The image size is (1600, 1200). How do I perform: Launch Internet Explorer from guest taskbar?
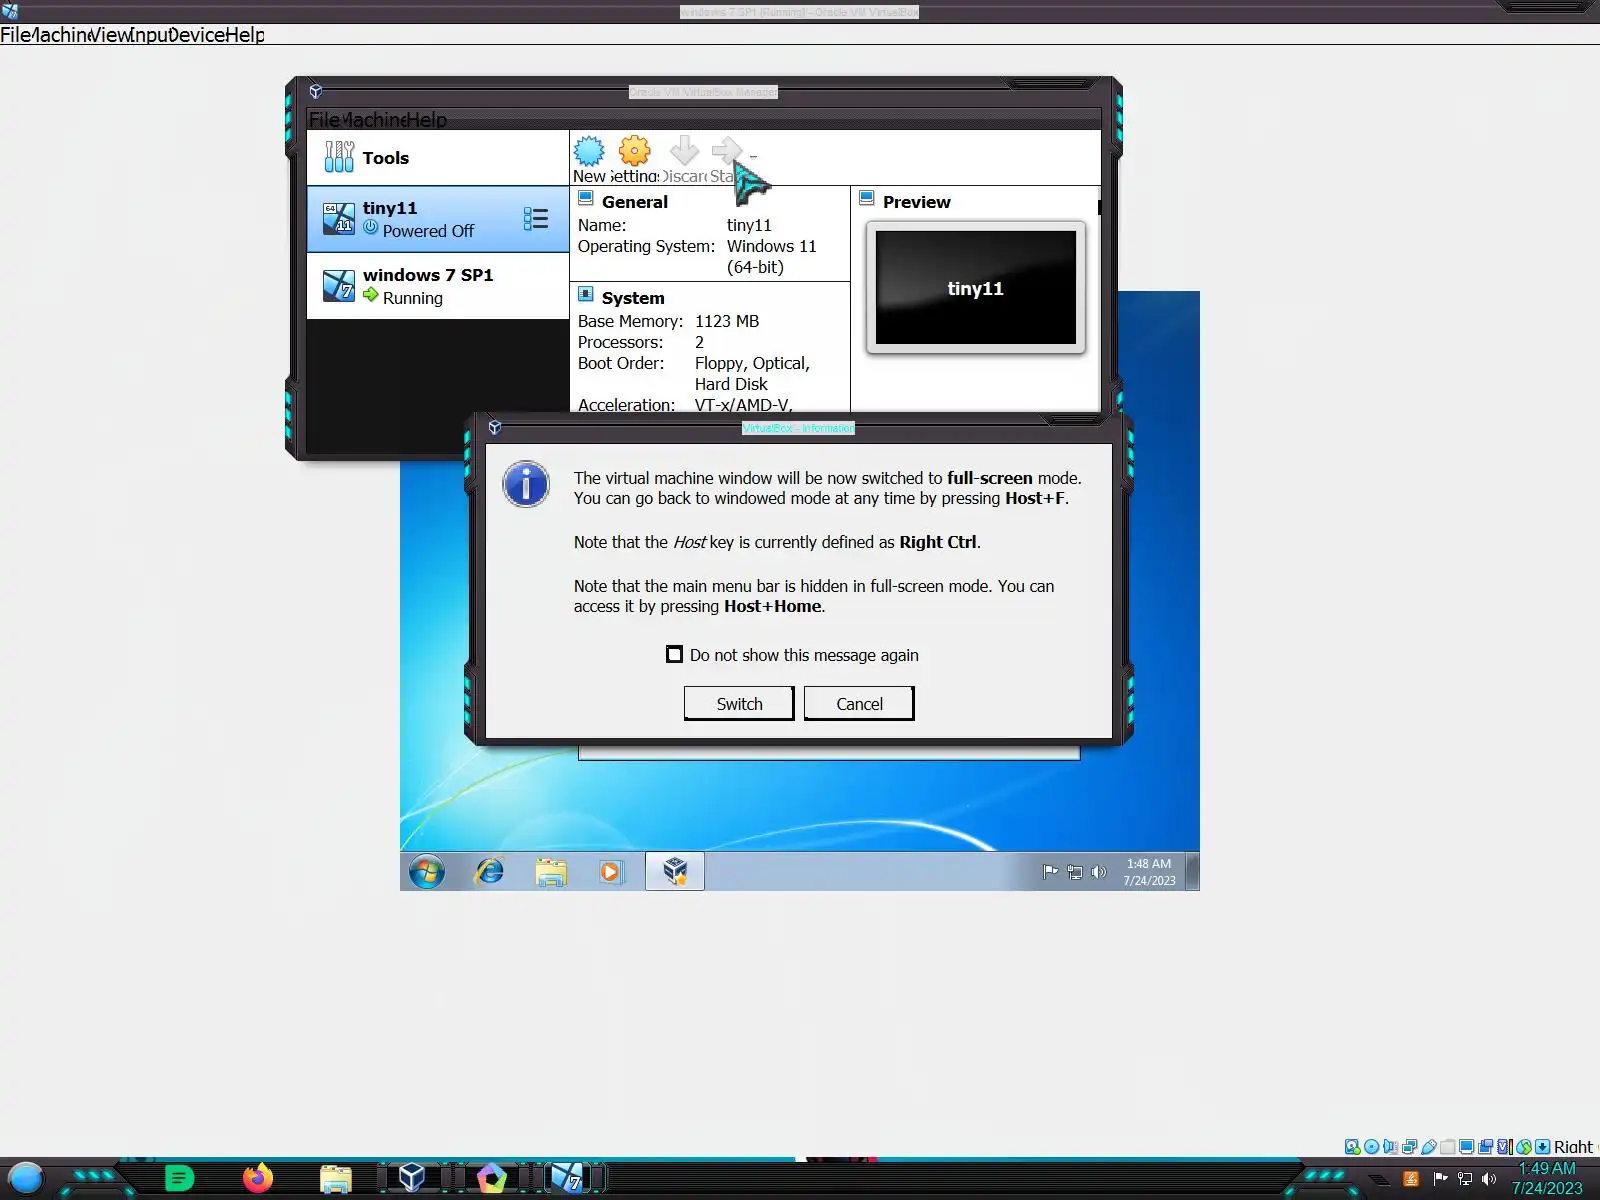(x=489, y=871)
